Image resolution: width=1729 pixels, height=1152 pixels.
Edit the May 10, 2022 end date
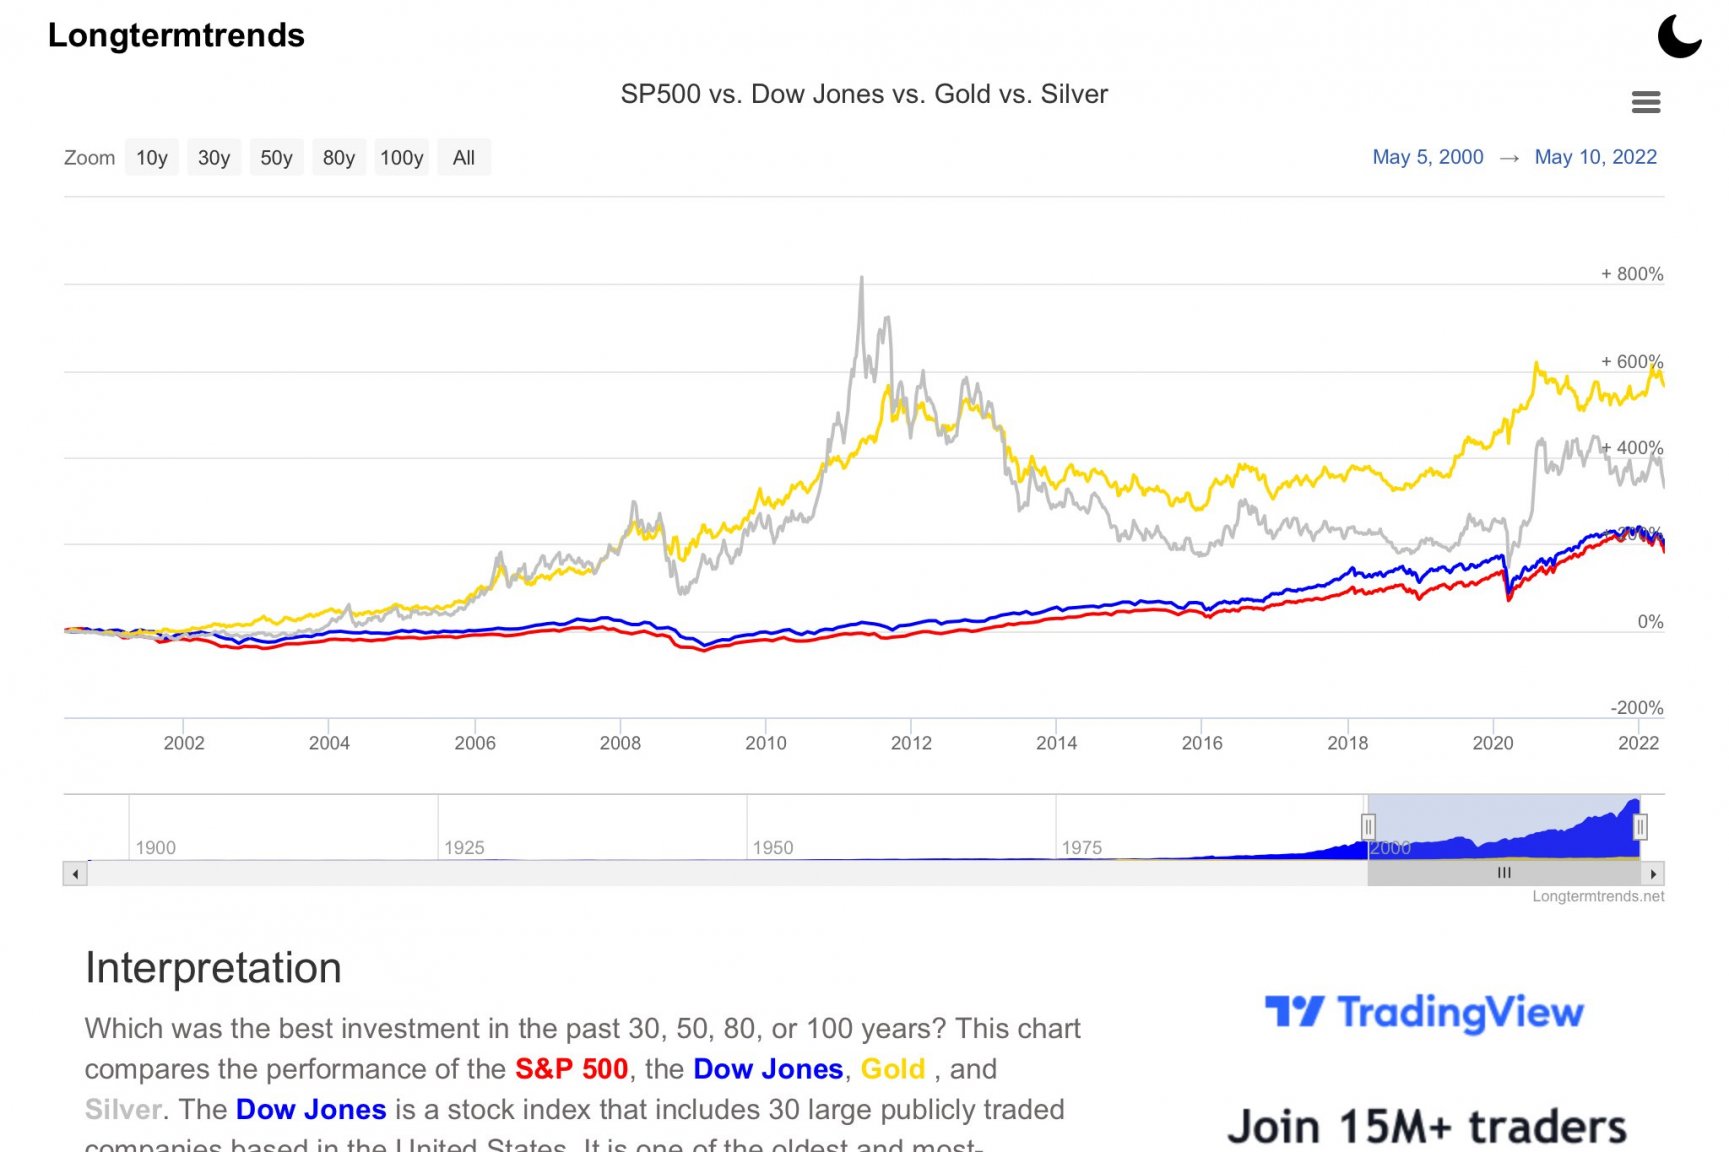(1595, 157)
